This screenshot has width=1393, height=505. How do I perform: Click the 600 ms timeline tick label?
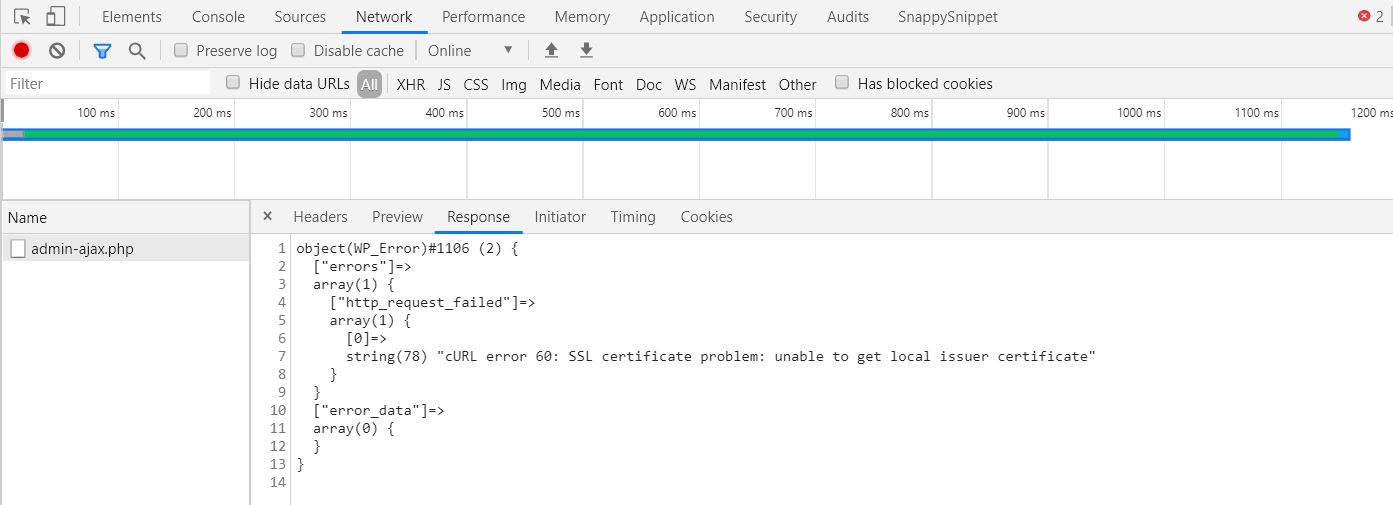point(677,113)
